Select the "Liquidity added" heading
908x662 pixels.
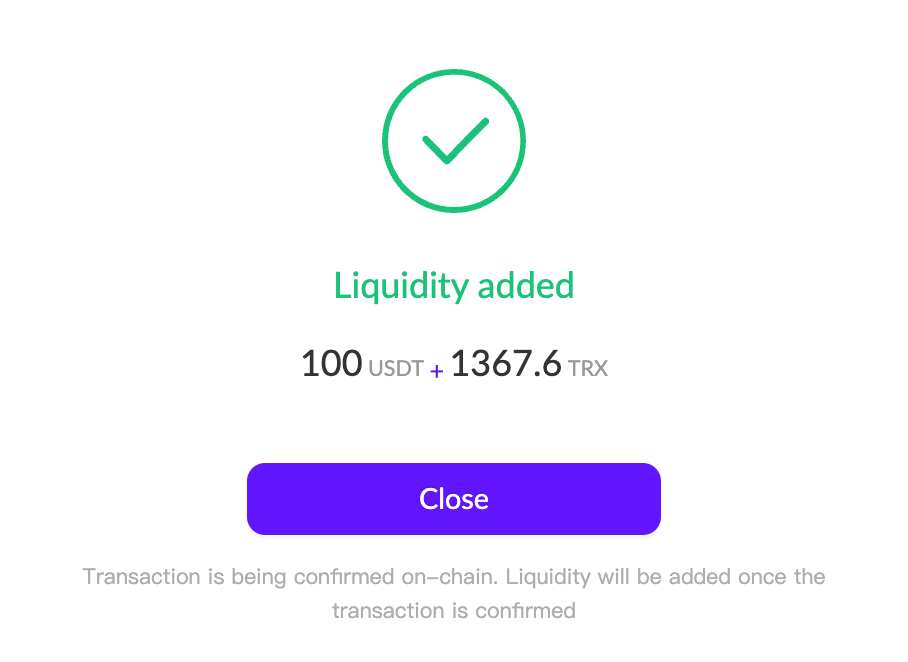453,286
